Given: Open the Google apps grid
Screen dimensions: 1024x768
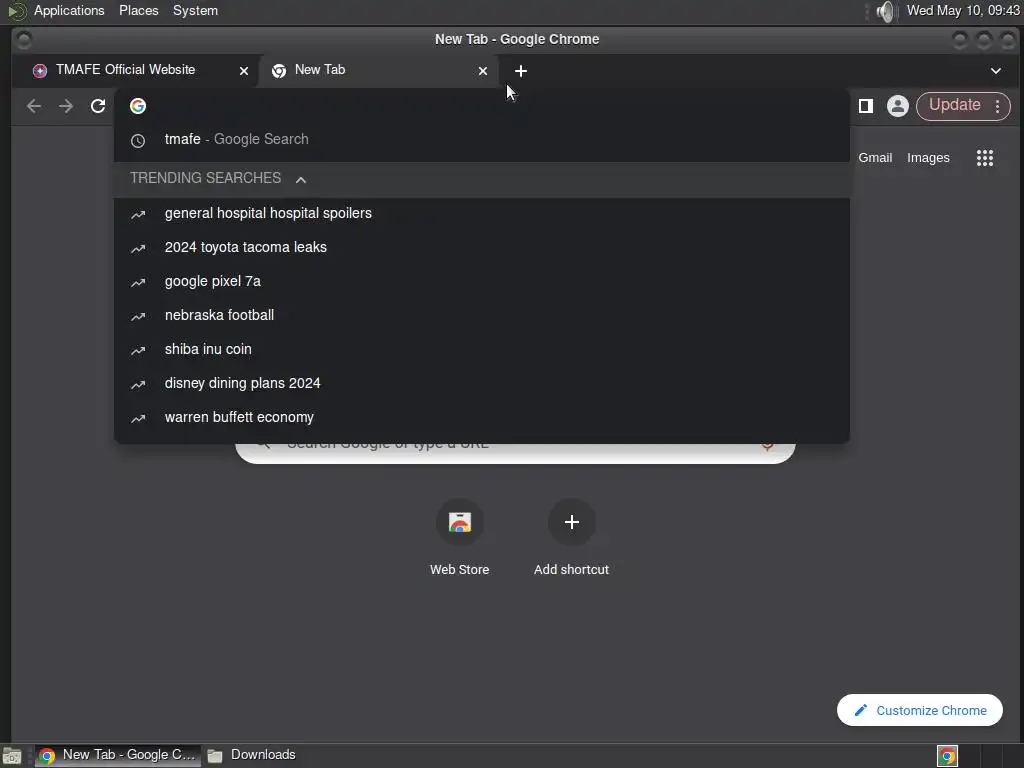Looking at the screenshot, I should pyautogui.click(x=985, y=157).
